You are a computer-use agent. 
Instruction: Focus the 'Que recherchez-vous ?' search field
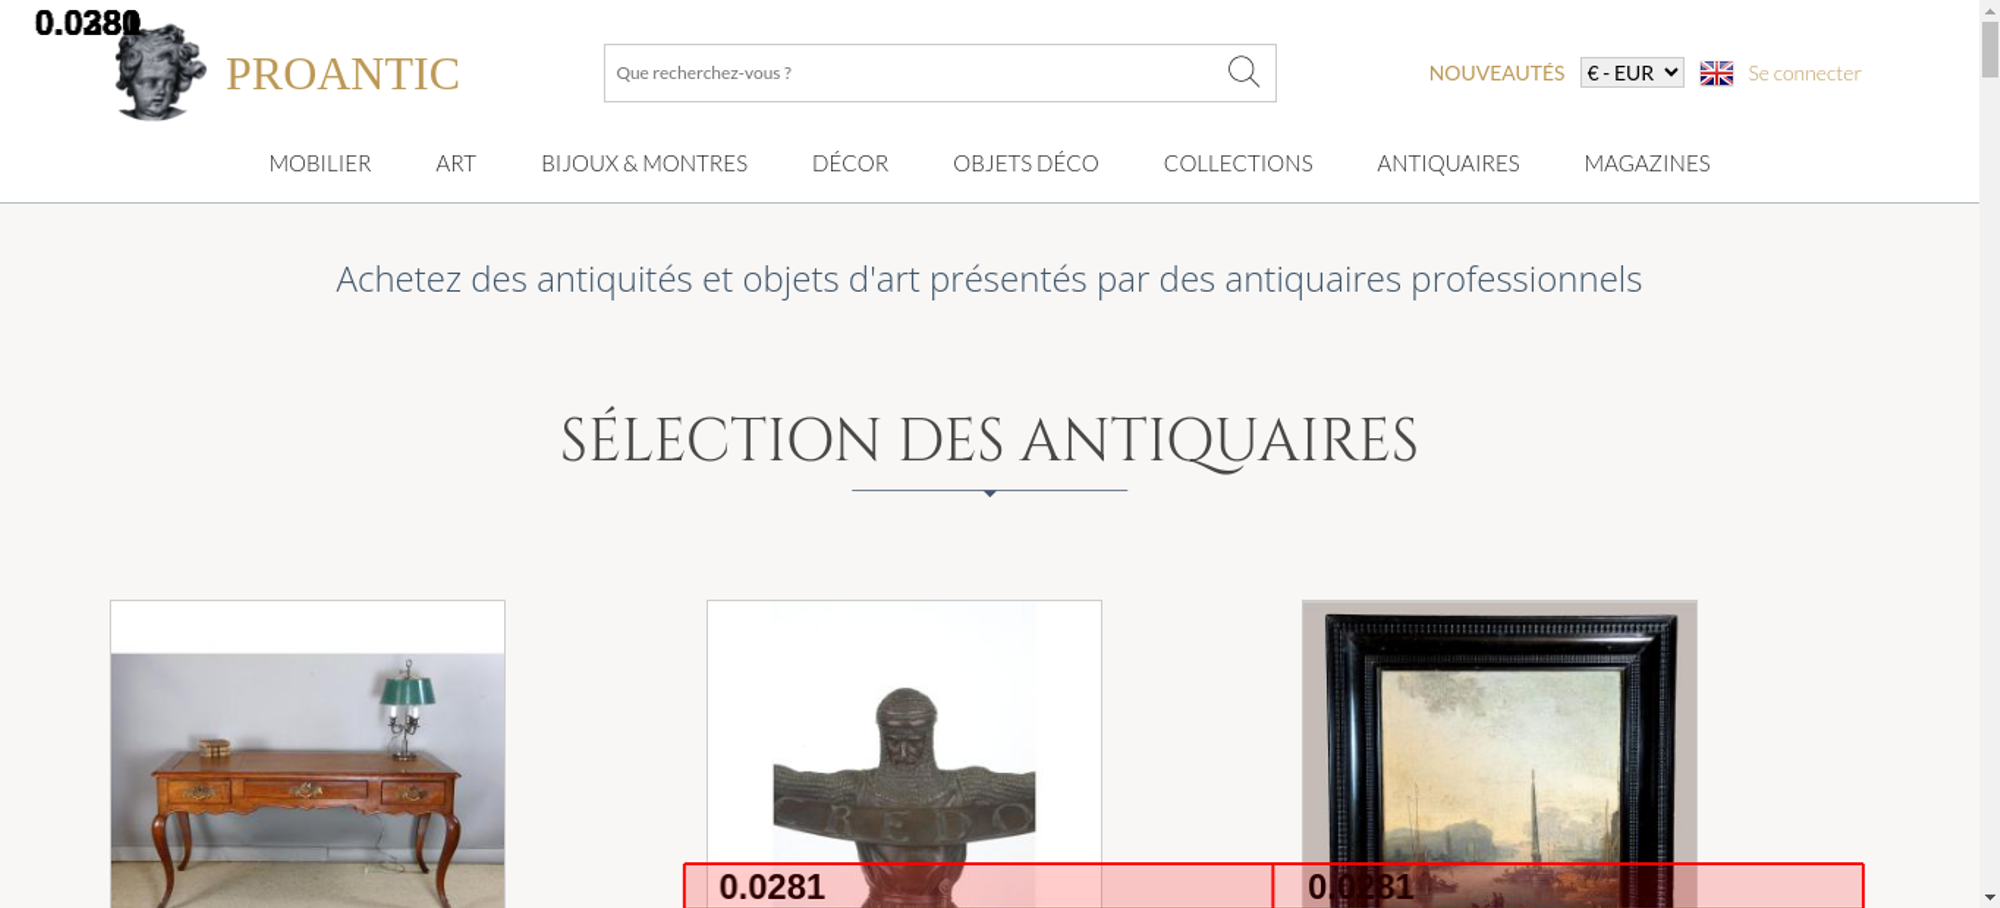click(x=910, y=73)
